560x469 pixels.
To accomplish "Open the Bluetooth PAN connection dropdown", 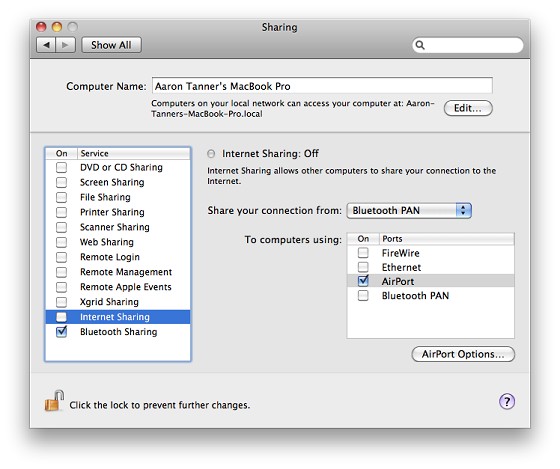I will coord(409,210).
